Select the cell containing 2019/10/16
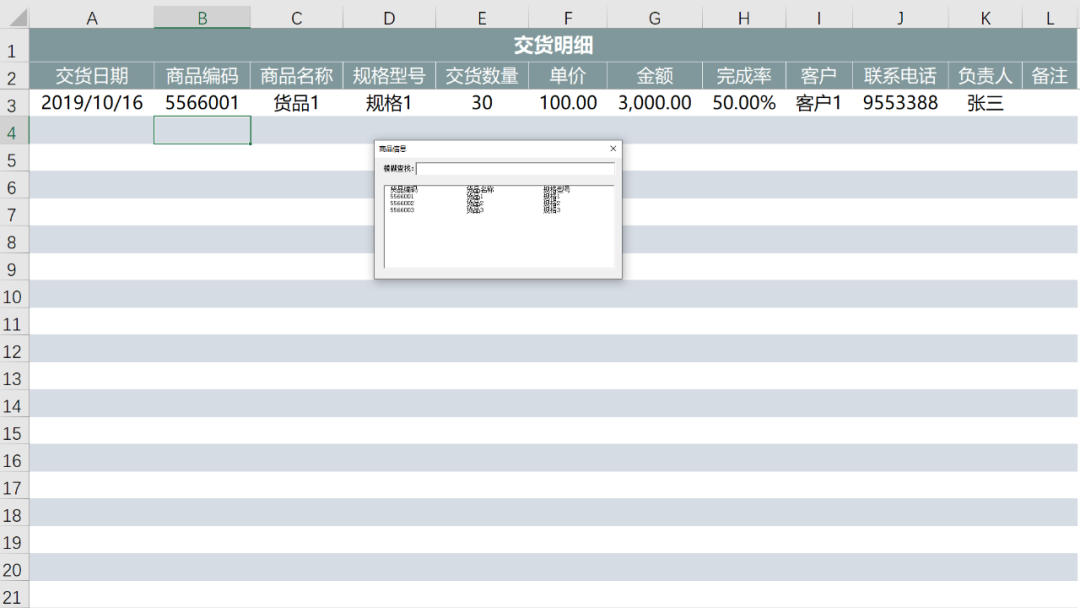The width and height of the screenshot is (1080, 608). pyautogui.click(x=92, y=103)
